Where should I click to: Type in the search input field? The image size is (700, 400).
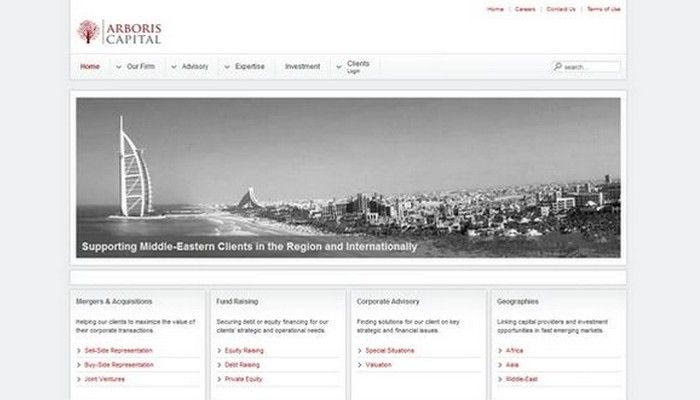[591, 67]
